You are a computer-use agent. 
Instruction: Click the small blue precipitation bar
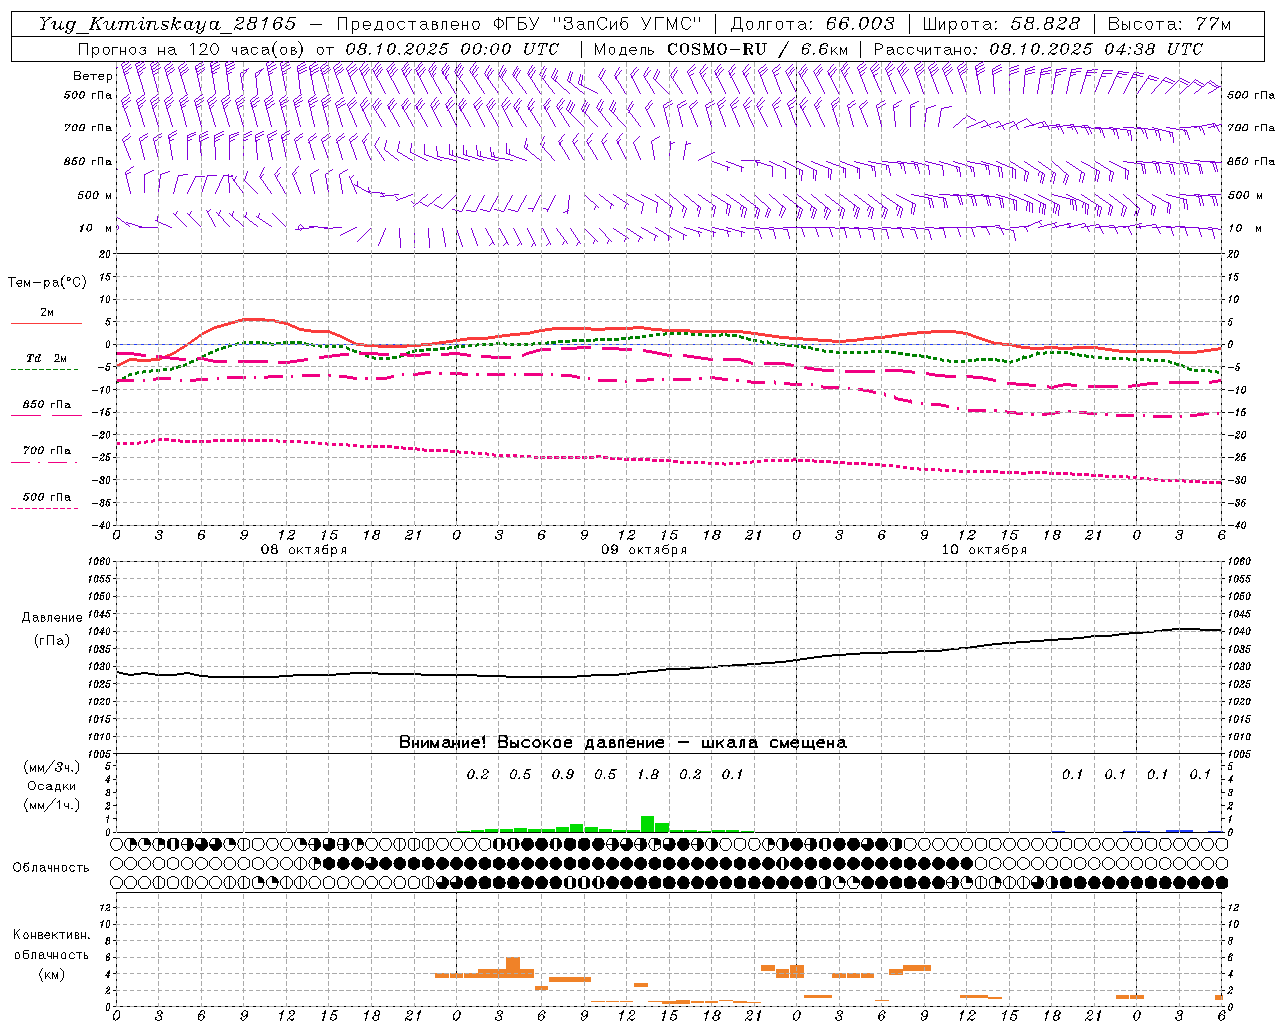1180,830
